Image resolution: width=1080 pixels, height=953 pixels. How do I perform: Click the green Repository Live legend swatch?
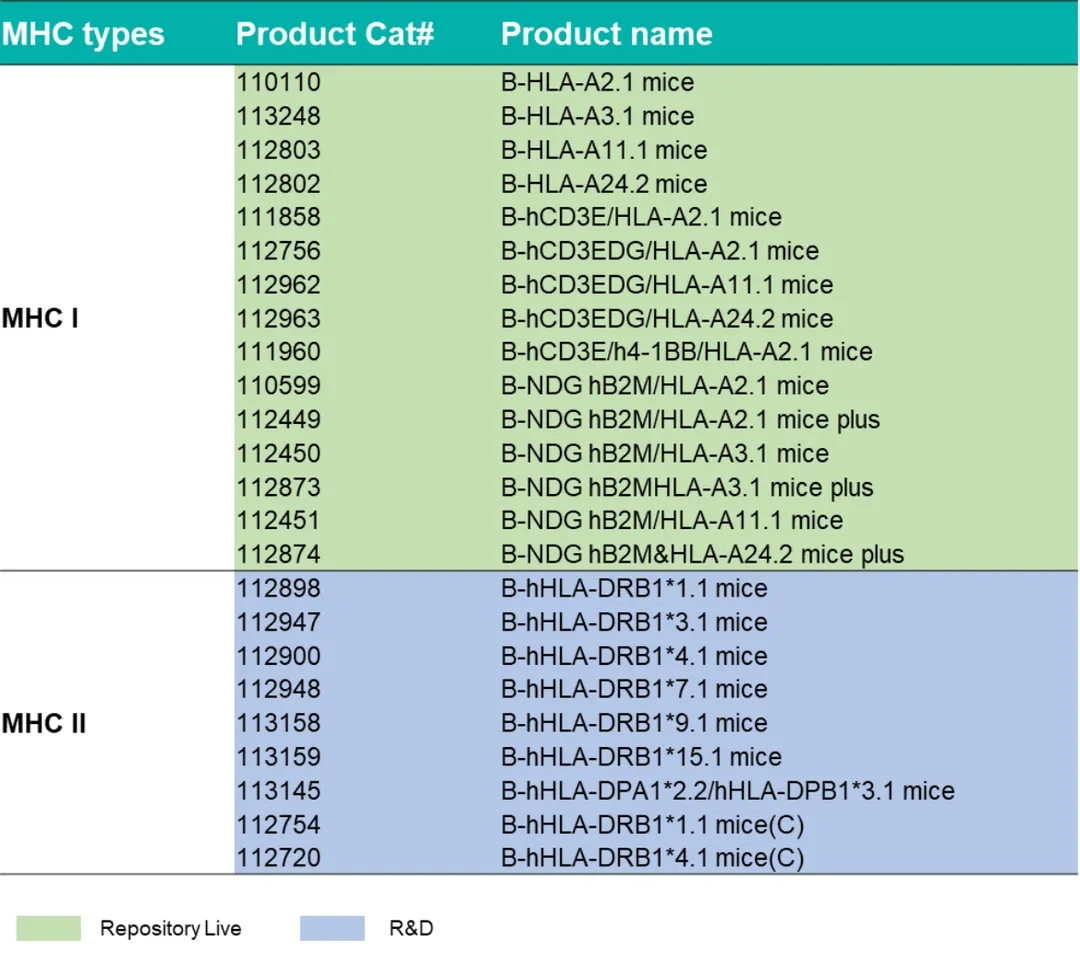coord(48,928)
